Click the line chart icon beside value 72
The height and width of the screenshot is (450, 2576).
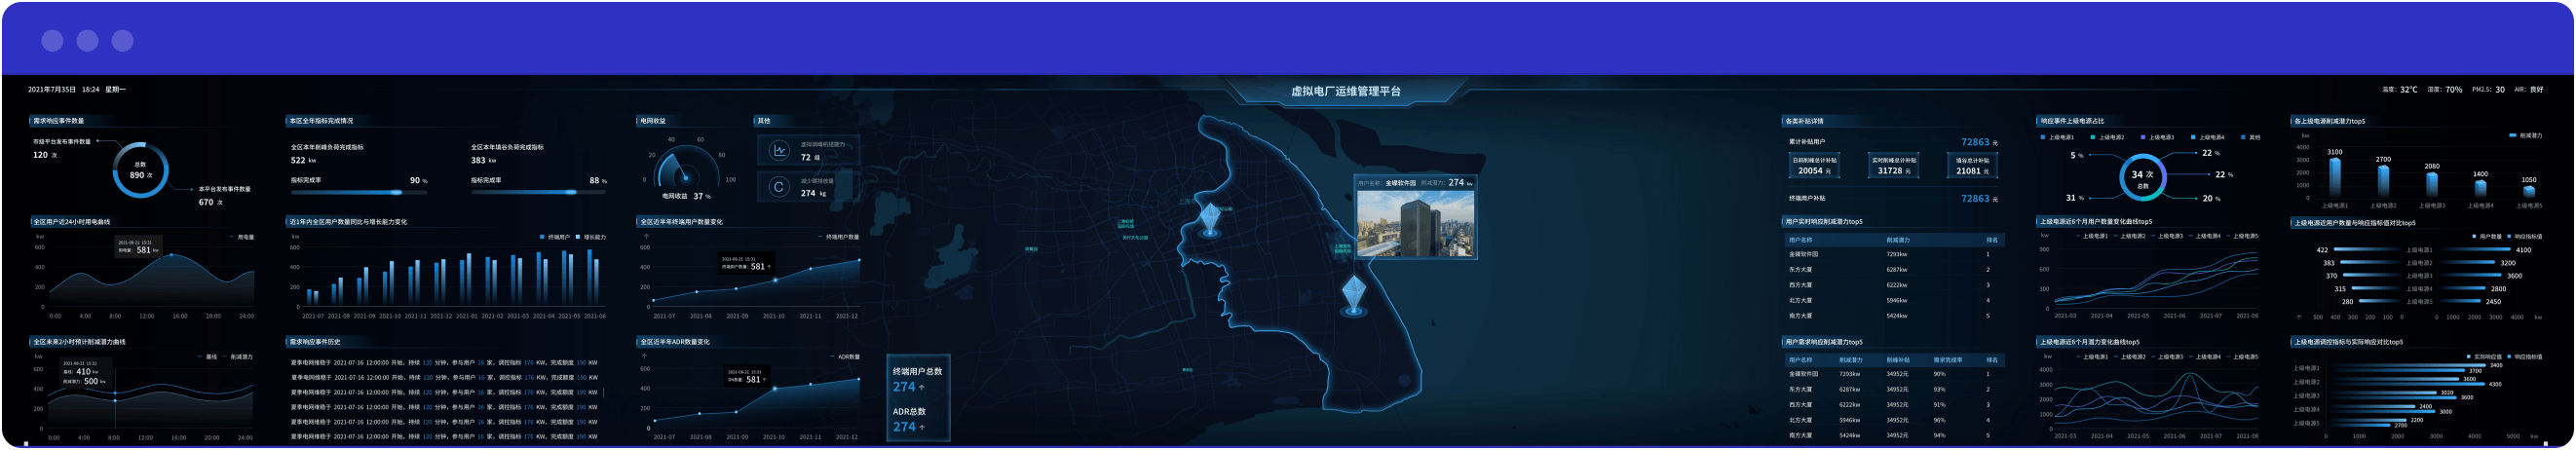(x=779, y=151)
